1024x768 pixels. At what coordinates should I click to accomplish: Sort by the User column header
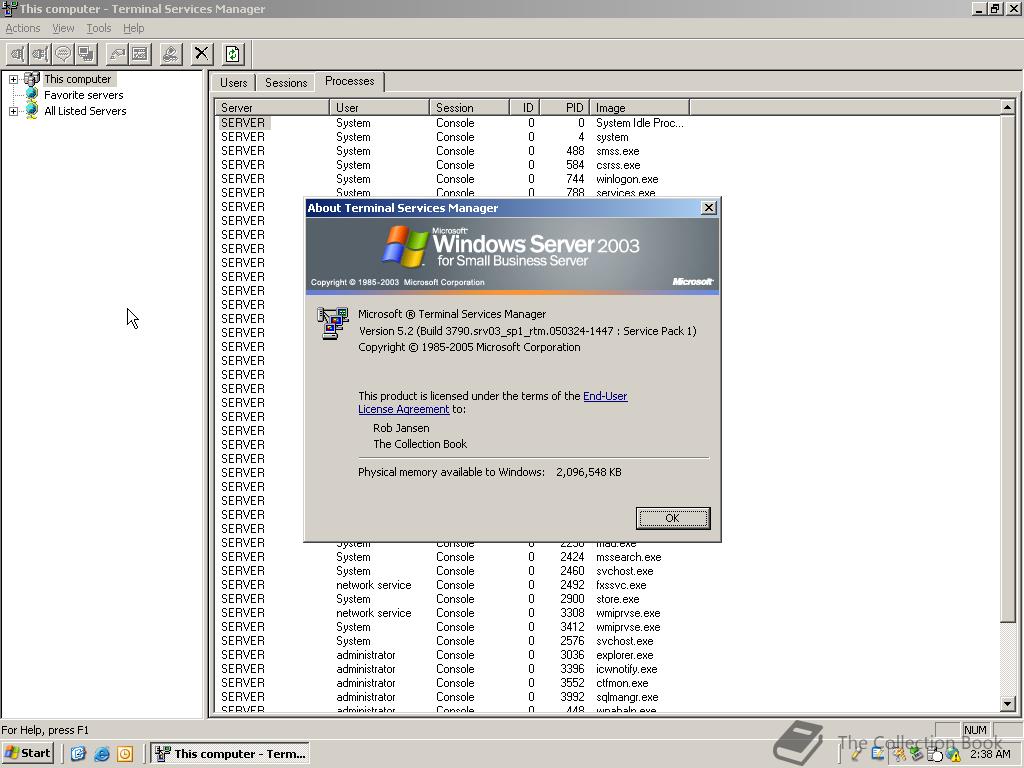tap(379, 108)
